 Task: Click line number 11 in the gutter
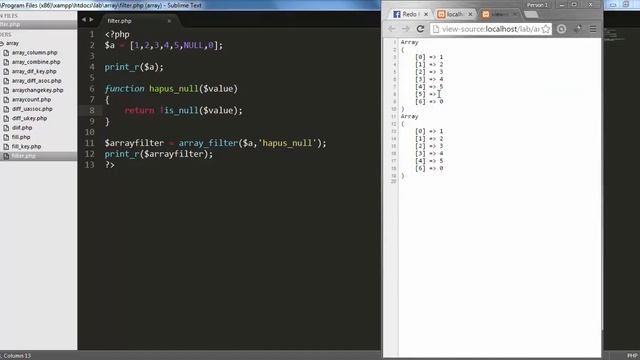(x=90, y=143)
